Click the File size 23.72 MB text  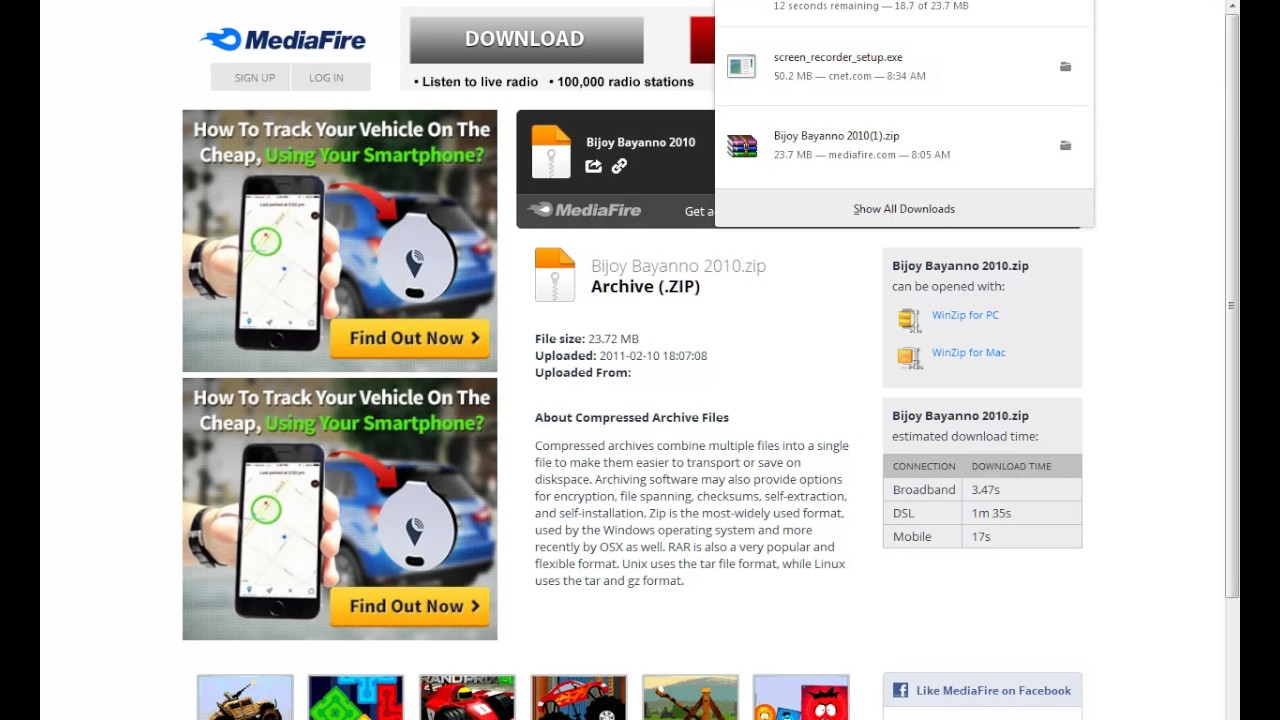coord(587,339)
